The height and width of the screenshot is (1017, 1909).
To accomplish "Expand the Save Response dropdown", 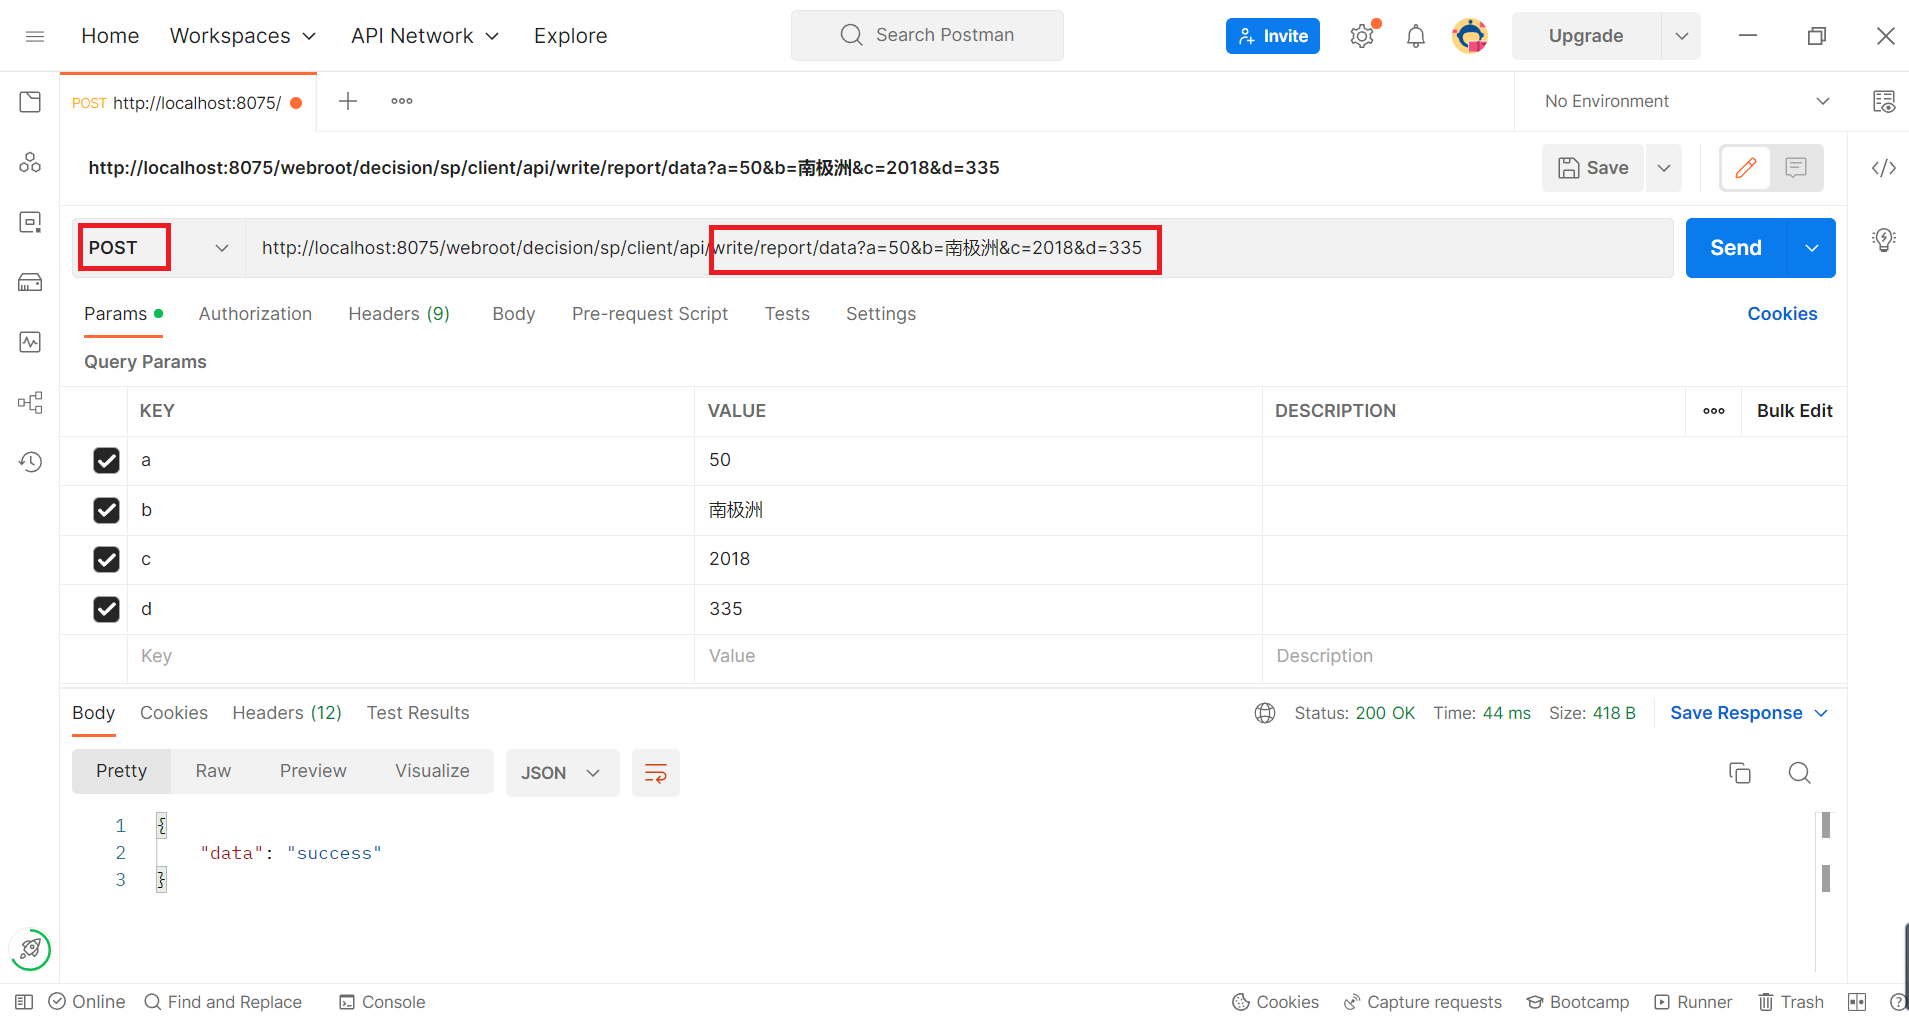I will pos(1749,713).
